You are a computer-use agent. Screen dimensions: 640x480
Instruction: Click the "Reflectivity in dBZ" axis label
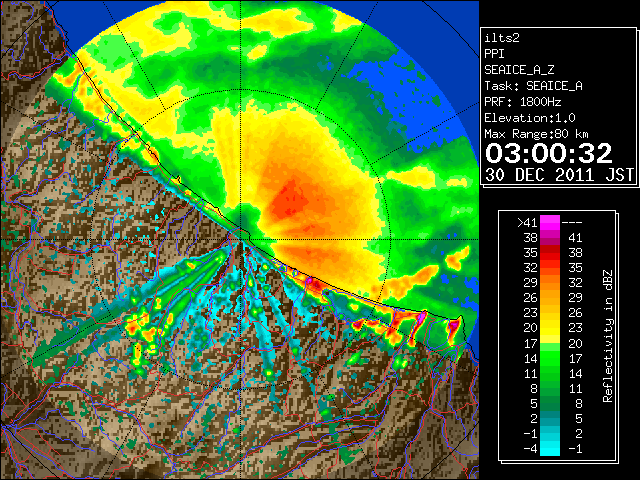(608, 336)
